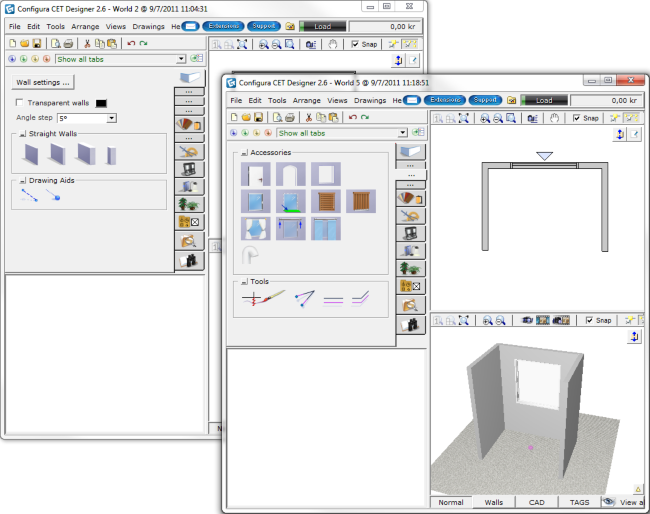This screenshot has width=650, height=514.
Task: Collapse the Drawing Aids group
Action: [23, 181]
